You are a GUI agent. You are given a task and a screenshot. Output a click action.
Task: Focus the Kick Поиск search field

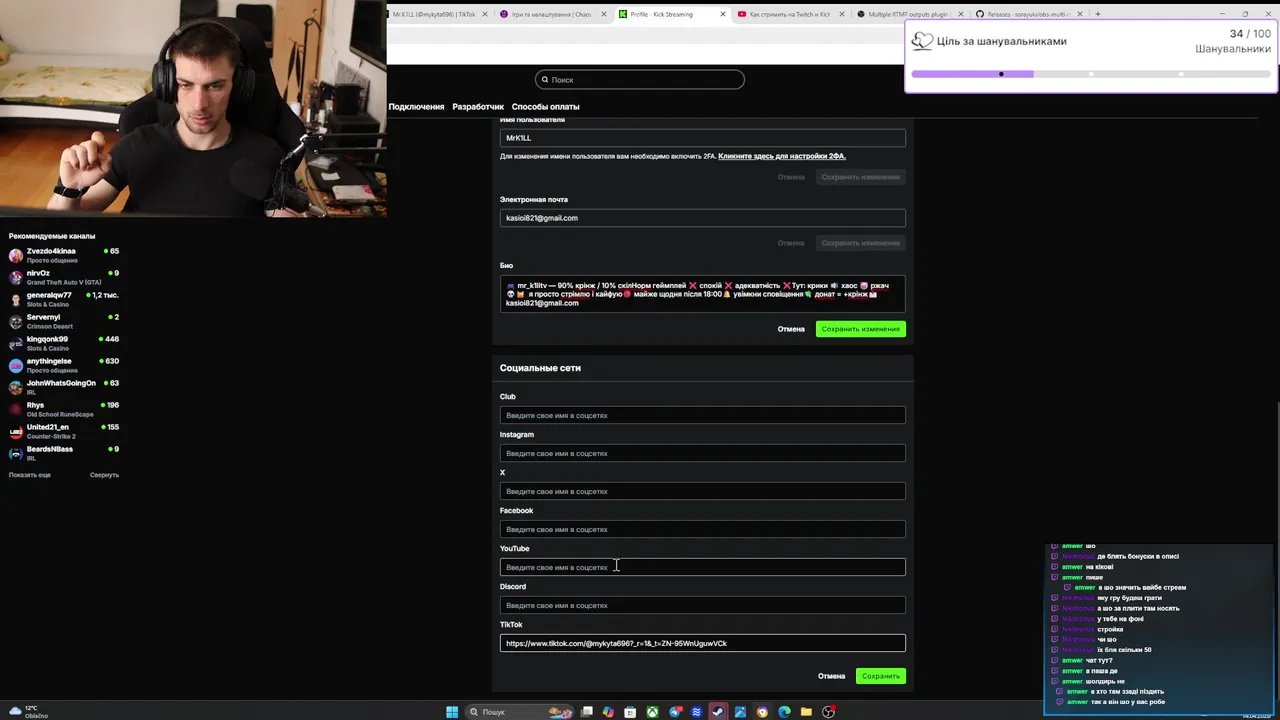(640, 80)
